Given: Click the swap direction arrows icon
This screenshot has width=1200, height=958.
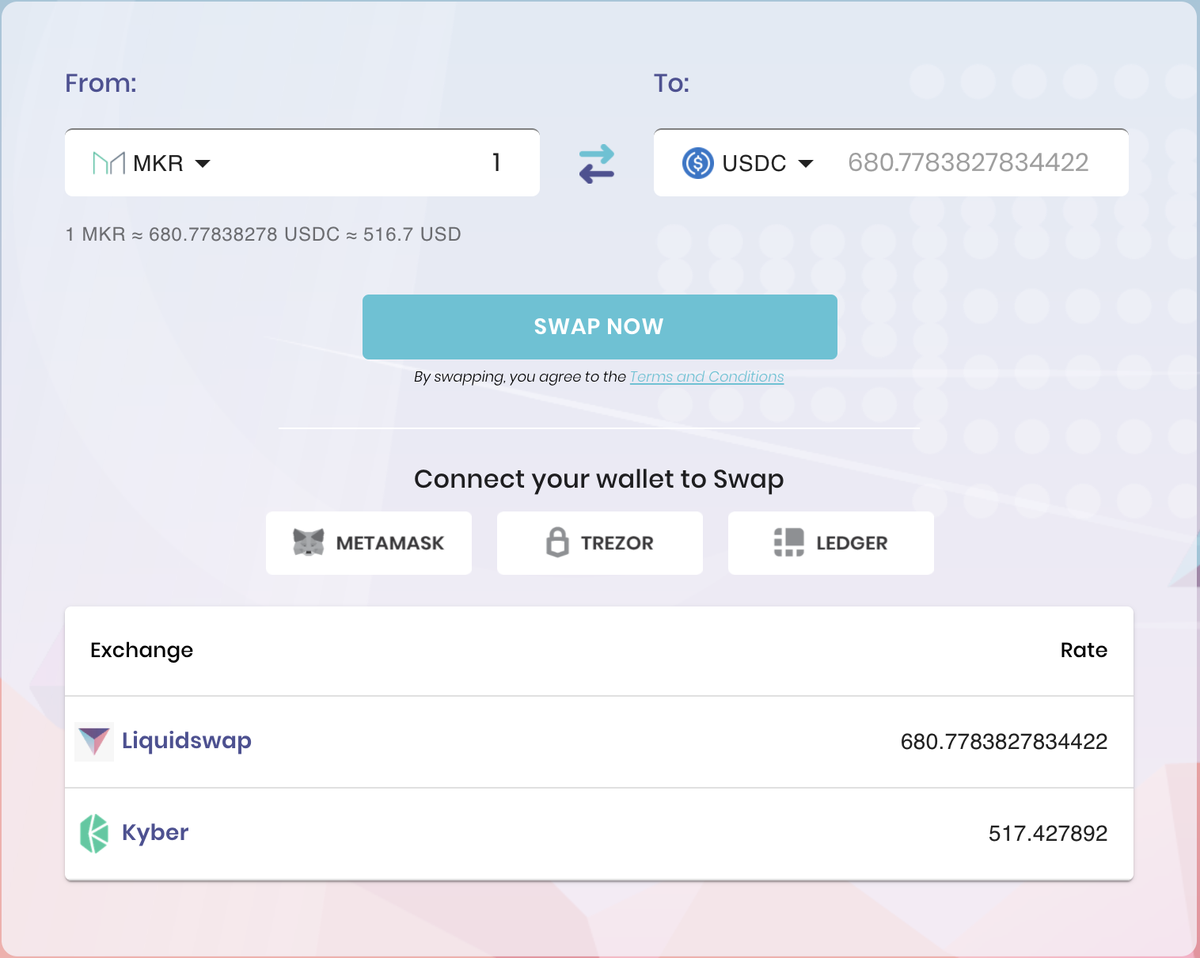Looking at the screenshot, I should pos(597,163).
